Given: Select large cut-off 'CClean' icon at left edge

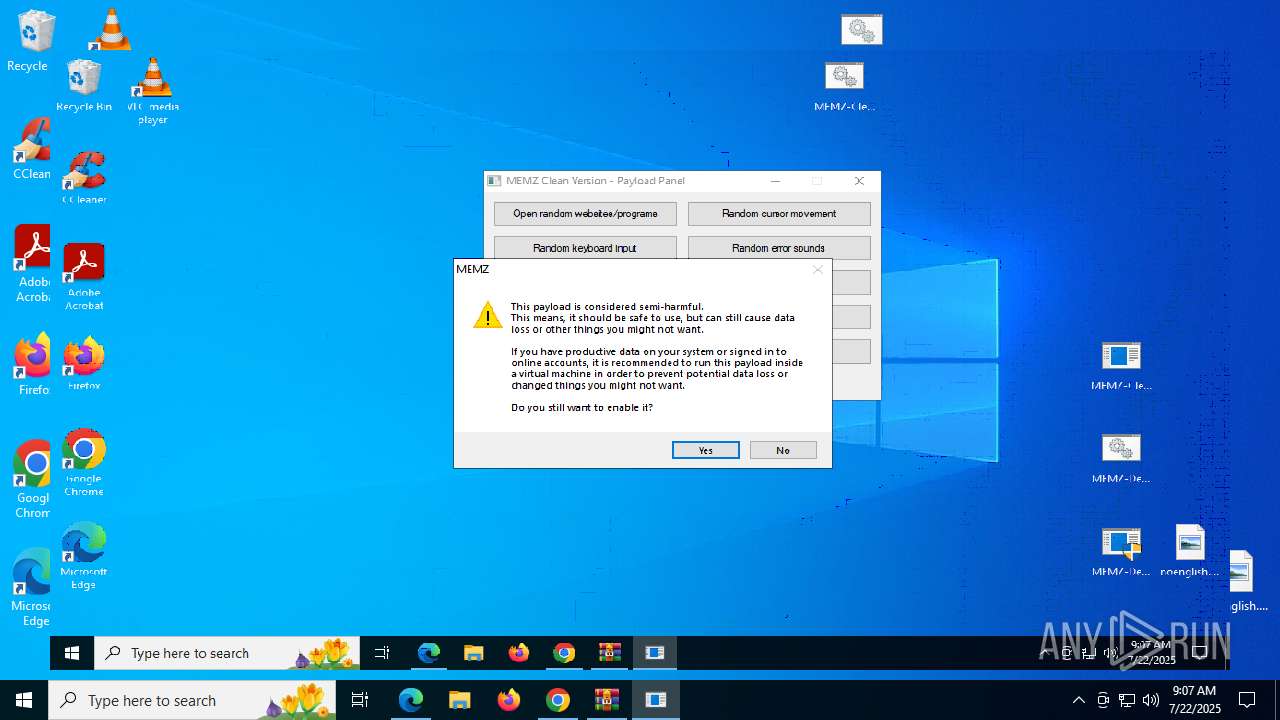Looking at the screenshot, I should (30, 149).
